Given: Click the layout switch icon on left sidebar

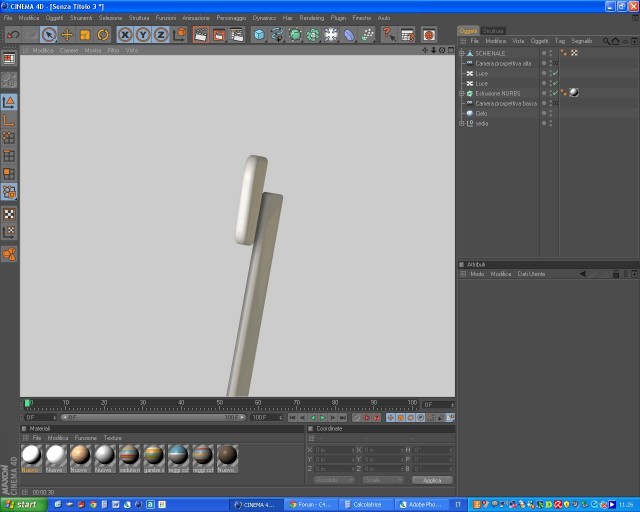Looking at the screenshot, I should point(9,59).
